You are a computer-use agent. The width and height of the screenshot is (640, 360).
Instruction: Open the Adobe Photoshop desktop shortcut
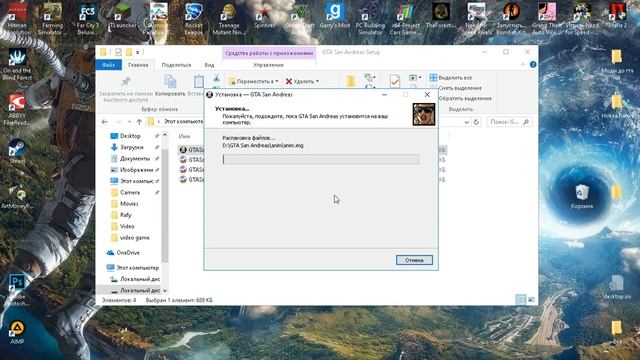17,290
